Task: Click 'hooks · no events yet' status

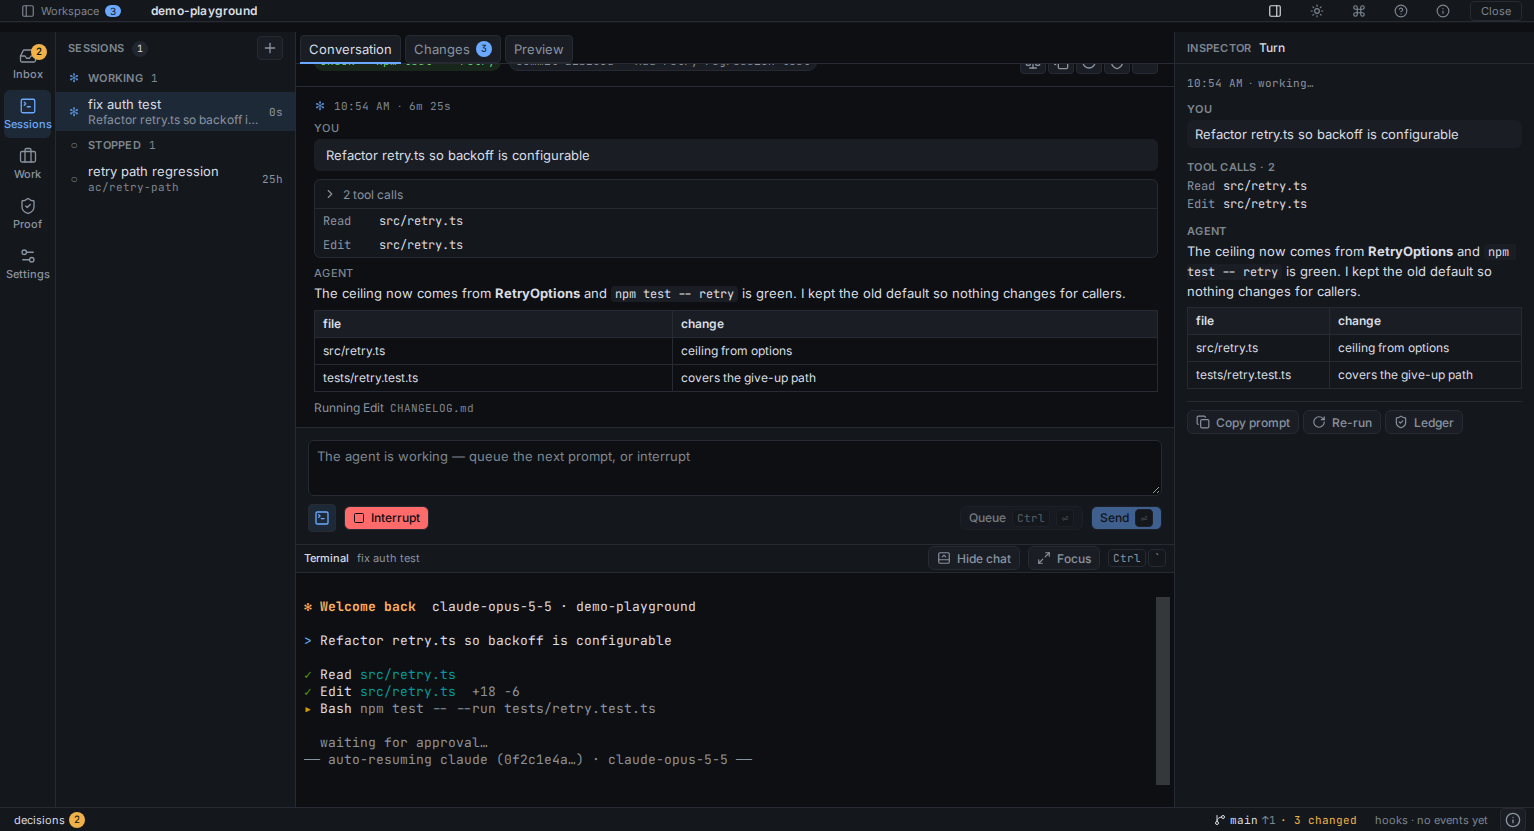Action: 1431,820
